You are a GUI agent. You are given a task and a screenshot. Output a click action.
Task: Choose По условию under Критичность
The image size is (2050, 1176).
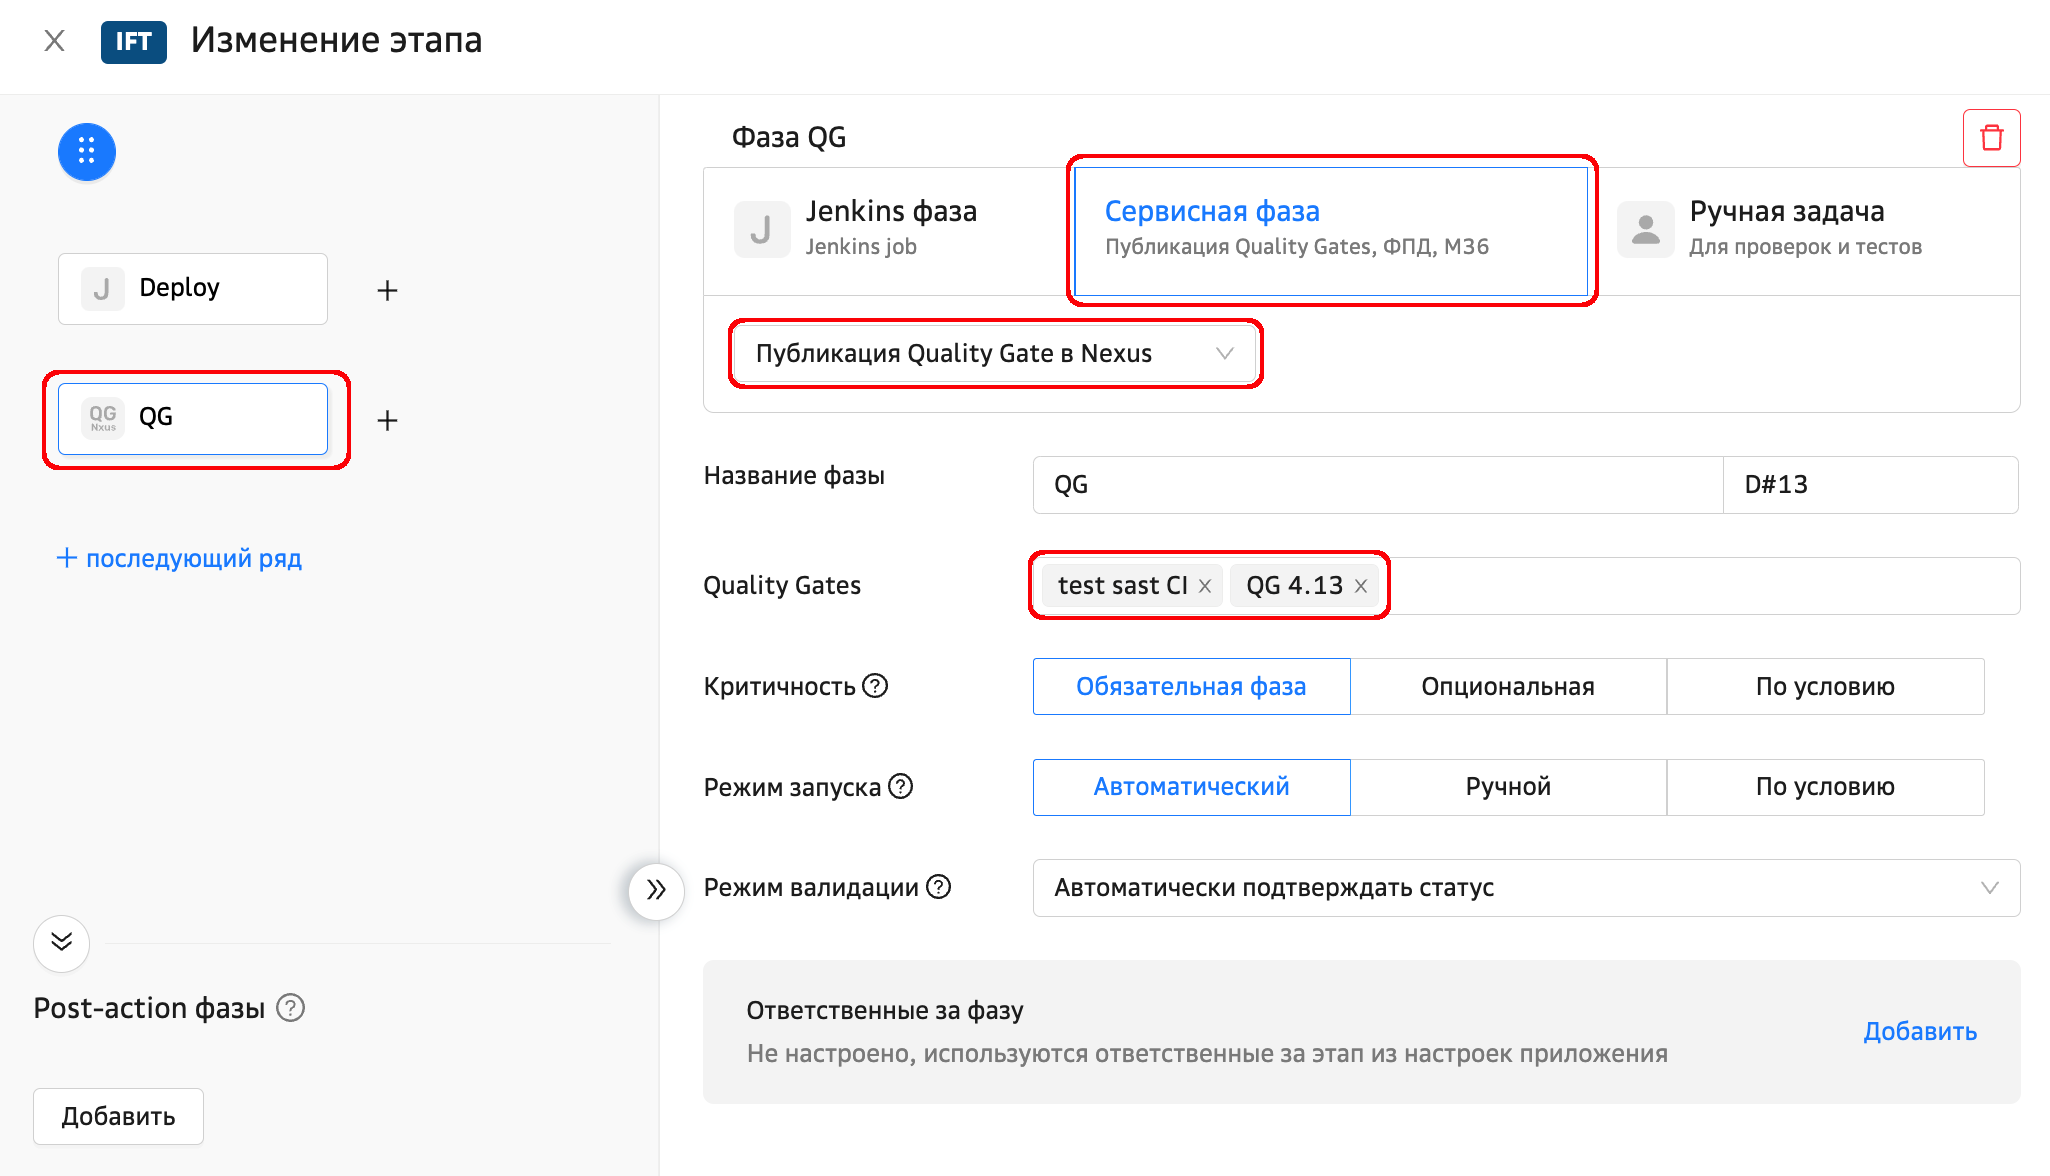(x=1824, y=686)
